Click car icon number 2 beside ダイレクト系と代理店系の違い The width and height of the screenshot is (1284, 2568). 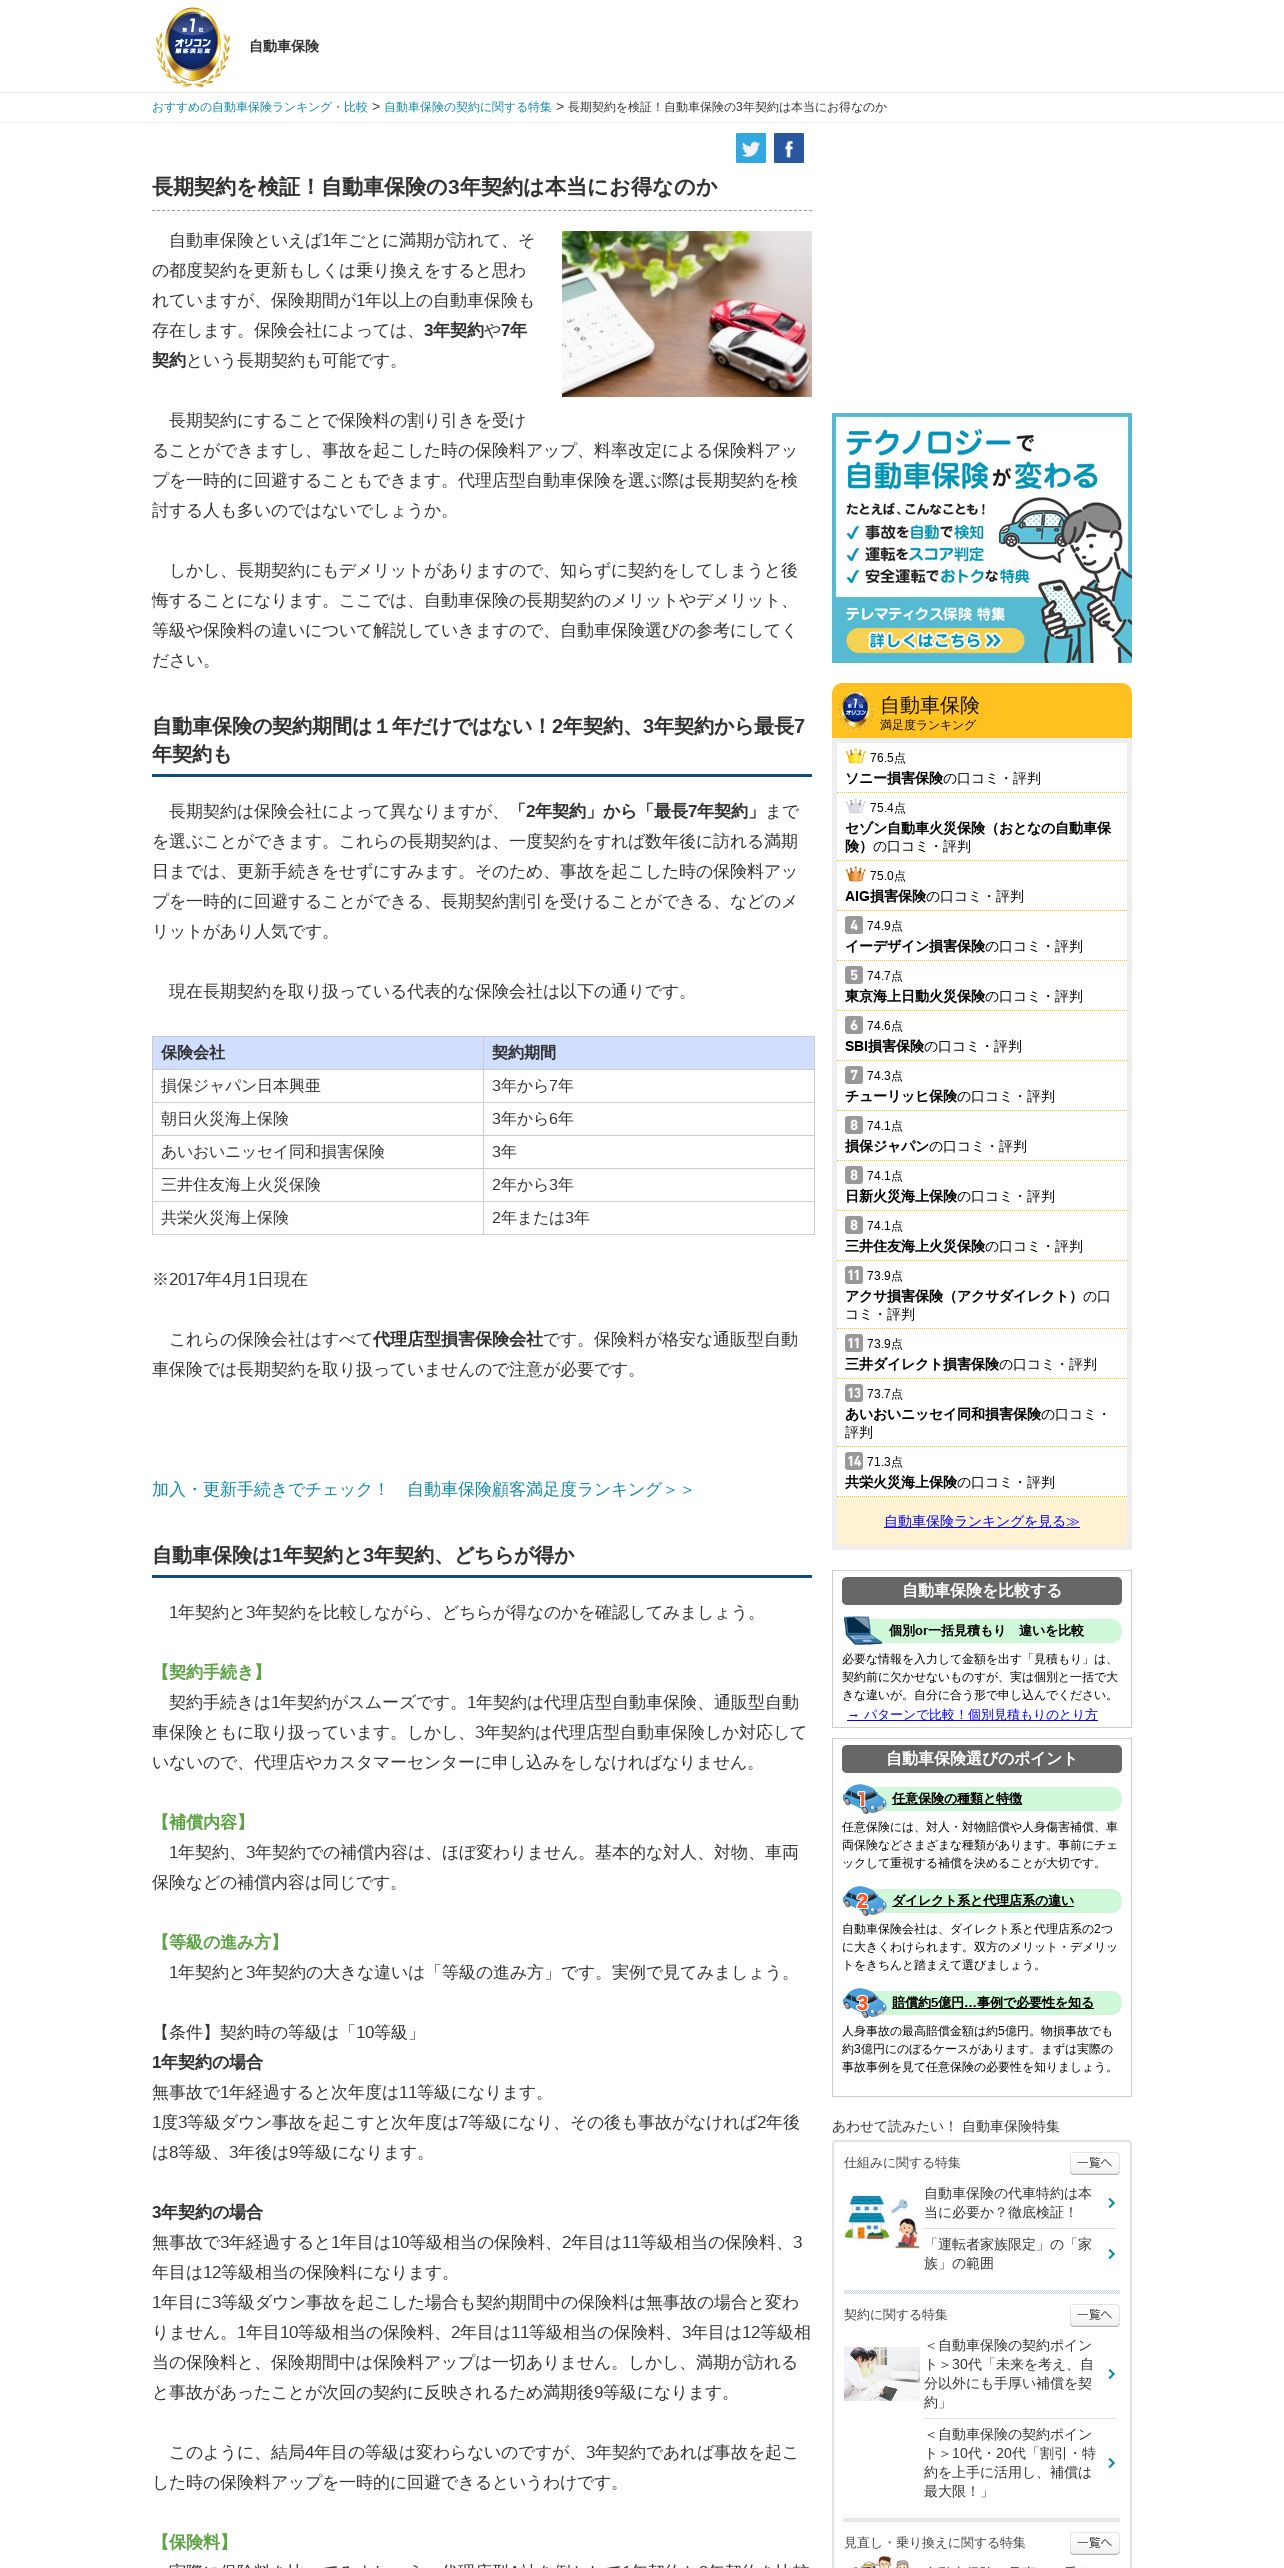point(864,1900)
